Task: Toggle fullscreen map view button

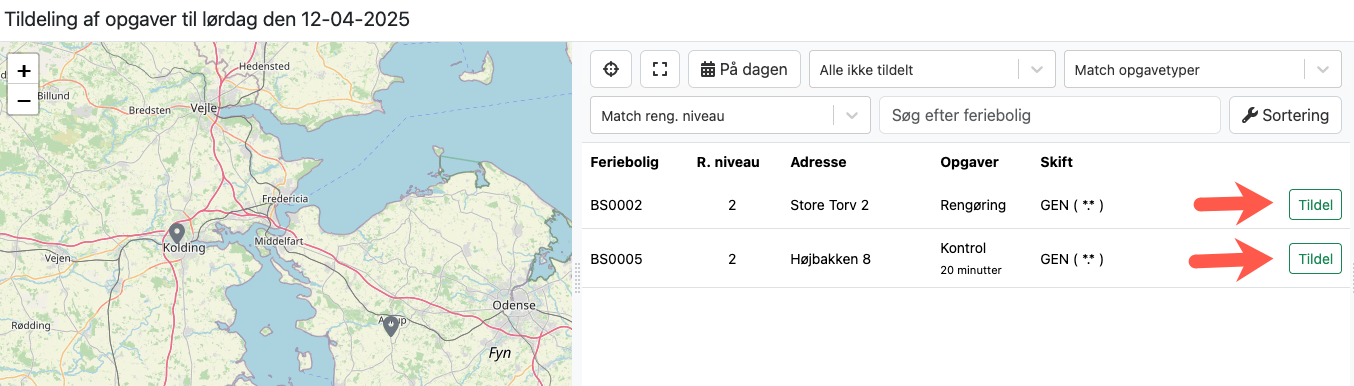Action: [x=660, y=69]
